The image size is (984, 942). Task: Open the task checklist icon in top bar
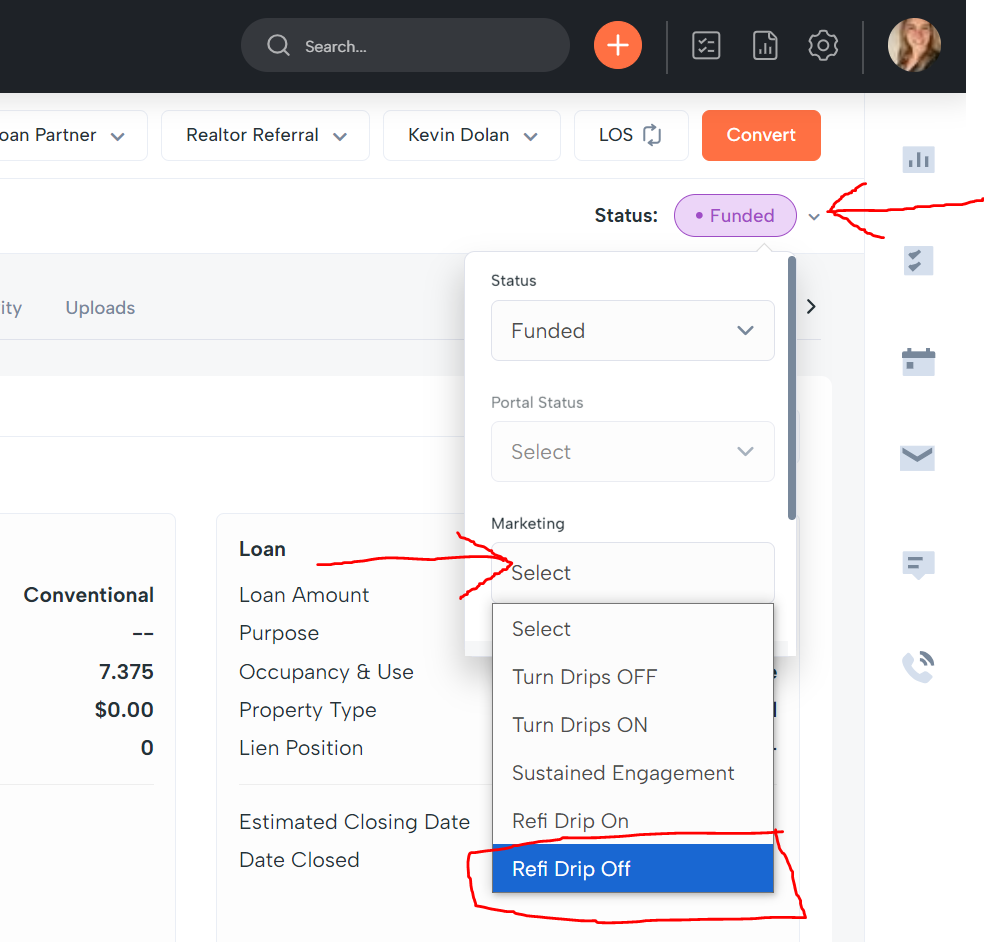706,46
